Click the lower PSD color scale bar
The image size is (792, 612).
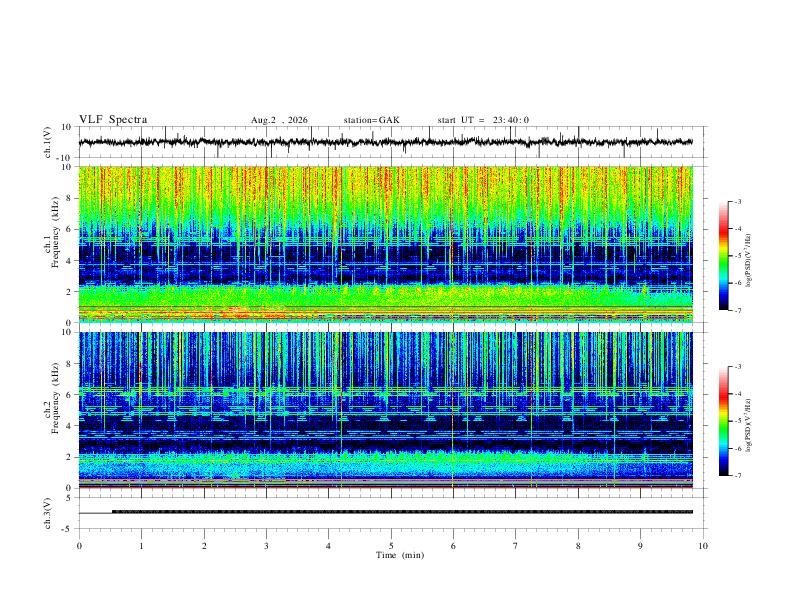(x=723, y=421)
